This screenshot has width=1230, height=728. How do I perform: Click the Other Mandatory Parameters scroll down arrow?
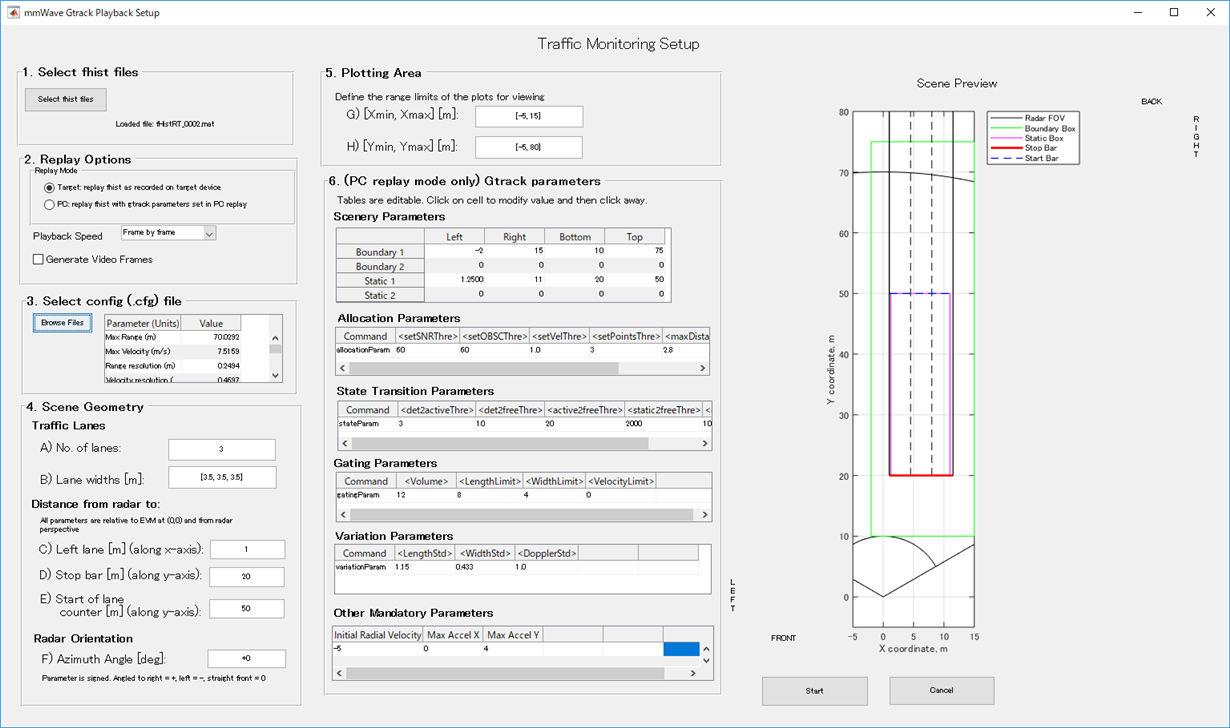(706, 660)
